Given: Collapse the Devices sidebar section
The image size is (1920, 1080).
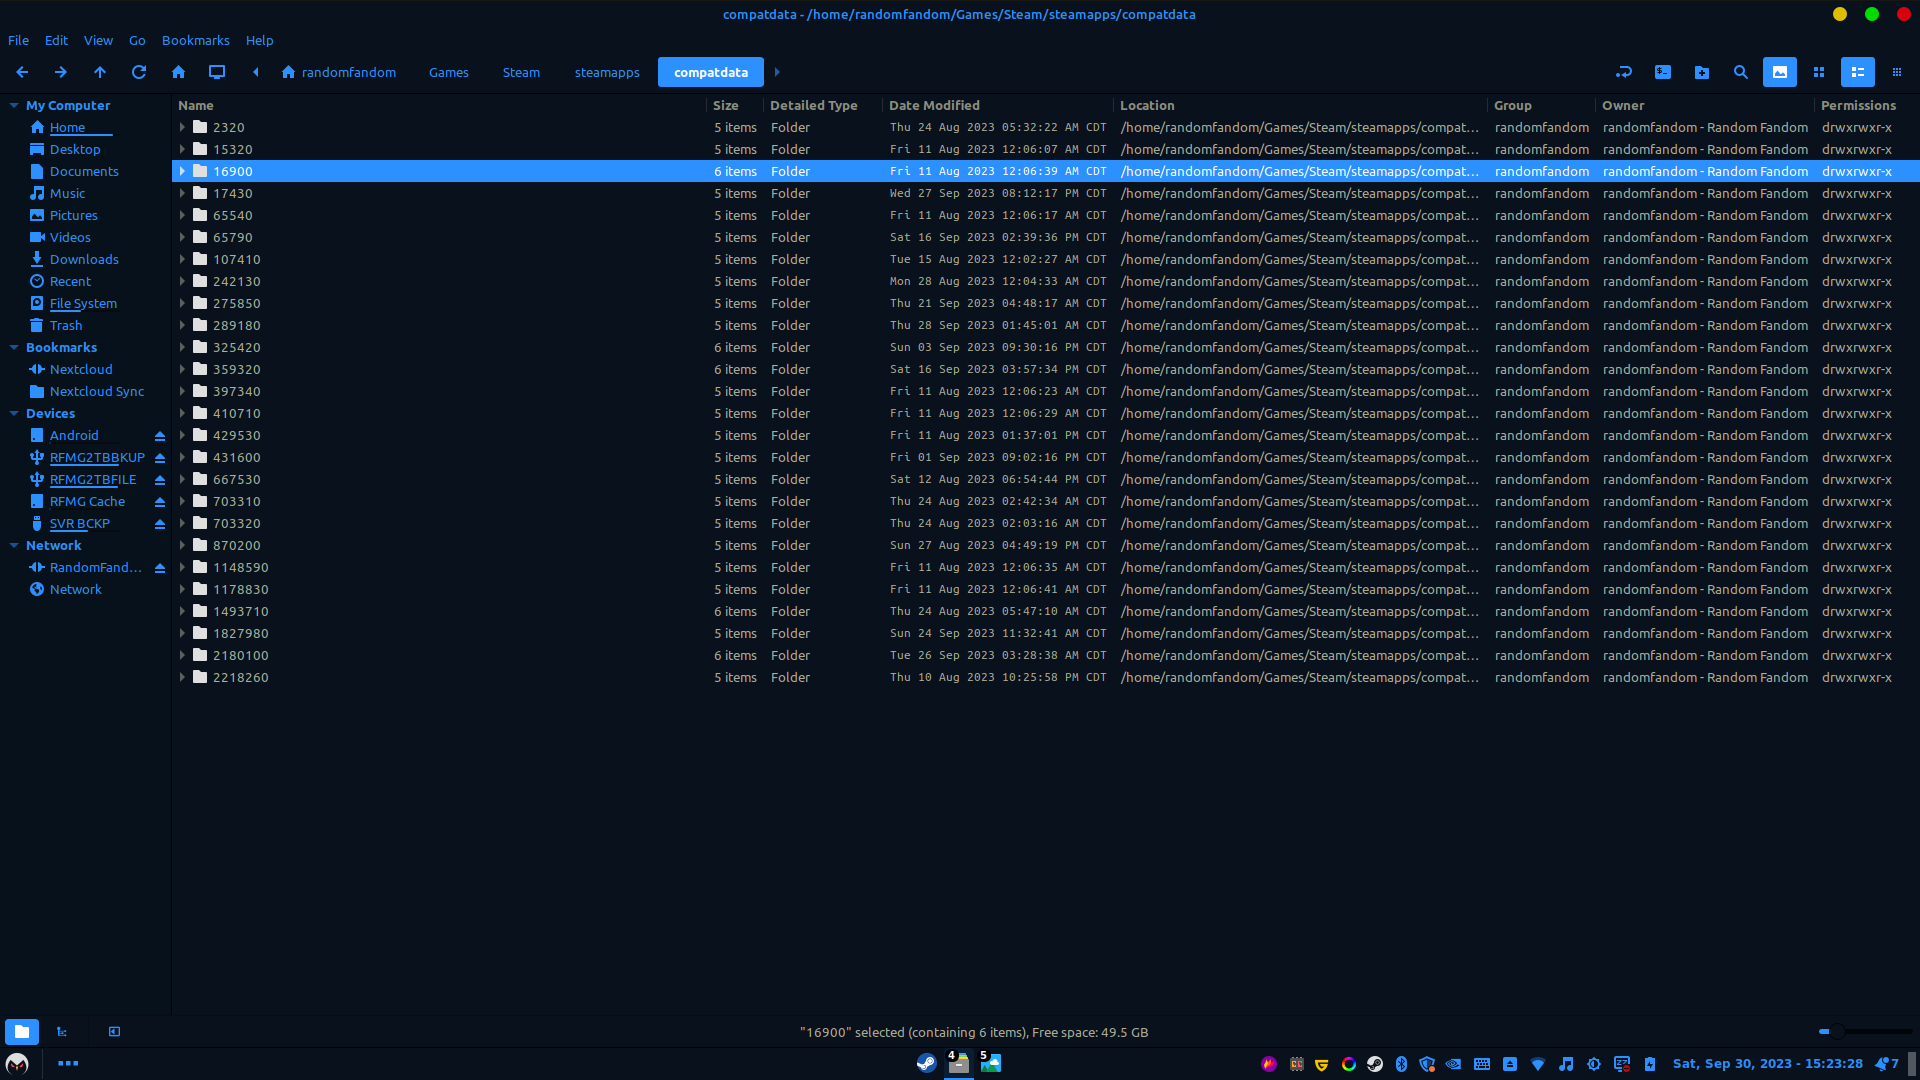Looking at the screenshot, I should click(14, 413).
